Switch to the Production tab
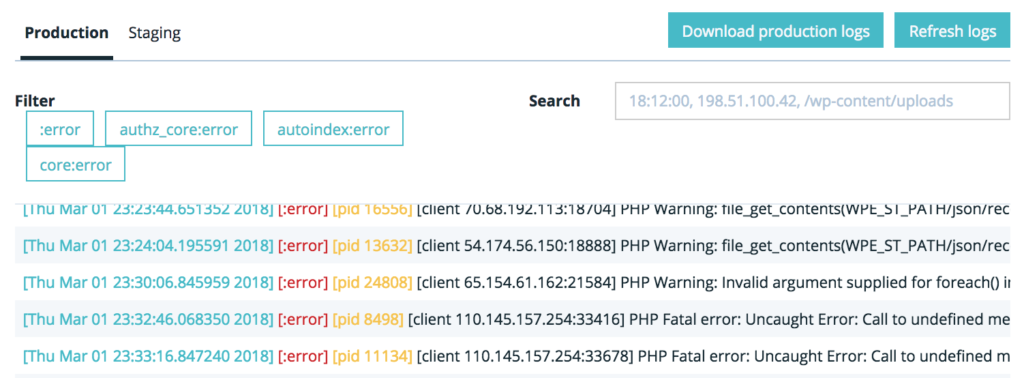Screen dimensions: 1024x378 (x=67, y=33)
